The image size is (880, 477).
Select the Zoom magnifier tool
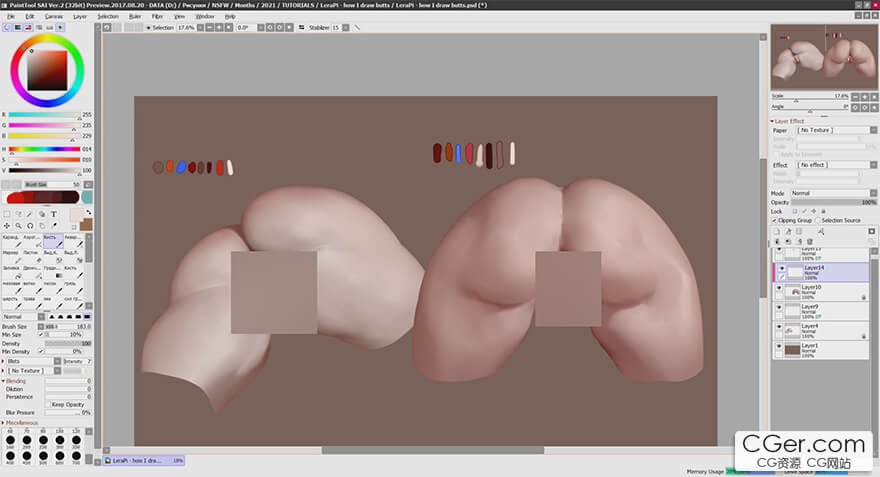pos(19,226)
